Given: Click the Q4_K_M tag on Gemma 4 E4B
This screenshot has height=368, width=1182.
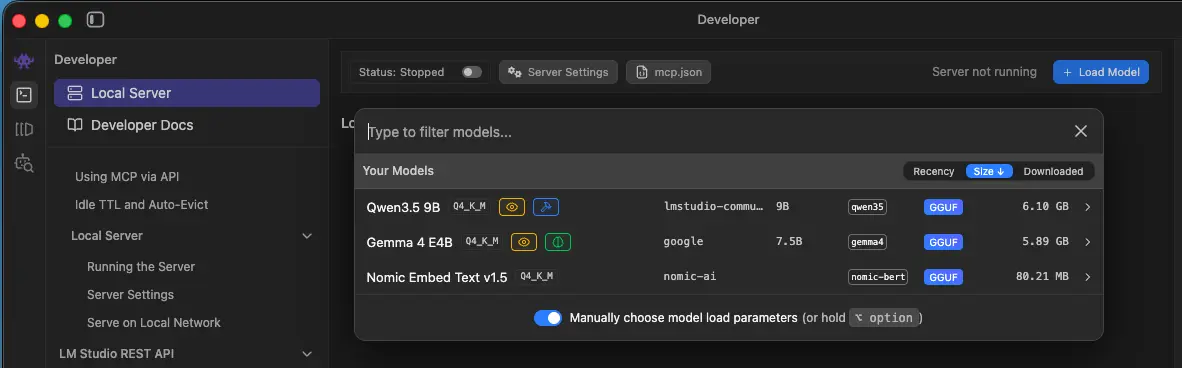Looking at the screenshot, I should tap(482, 241).
